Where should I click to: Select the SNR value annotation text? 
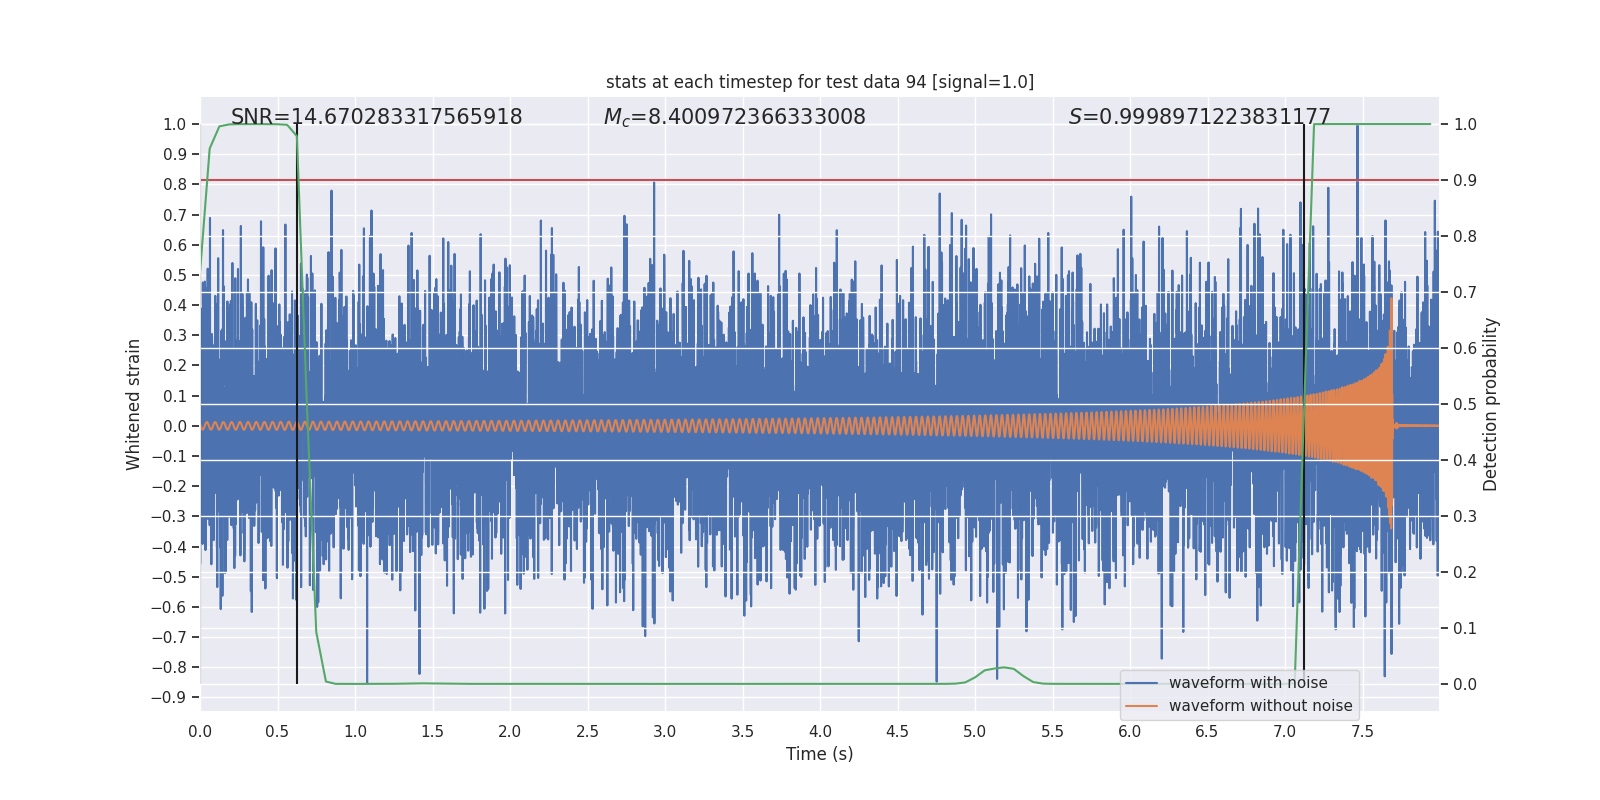[x=376, y=117]
